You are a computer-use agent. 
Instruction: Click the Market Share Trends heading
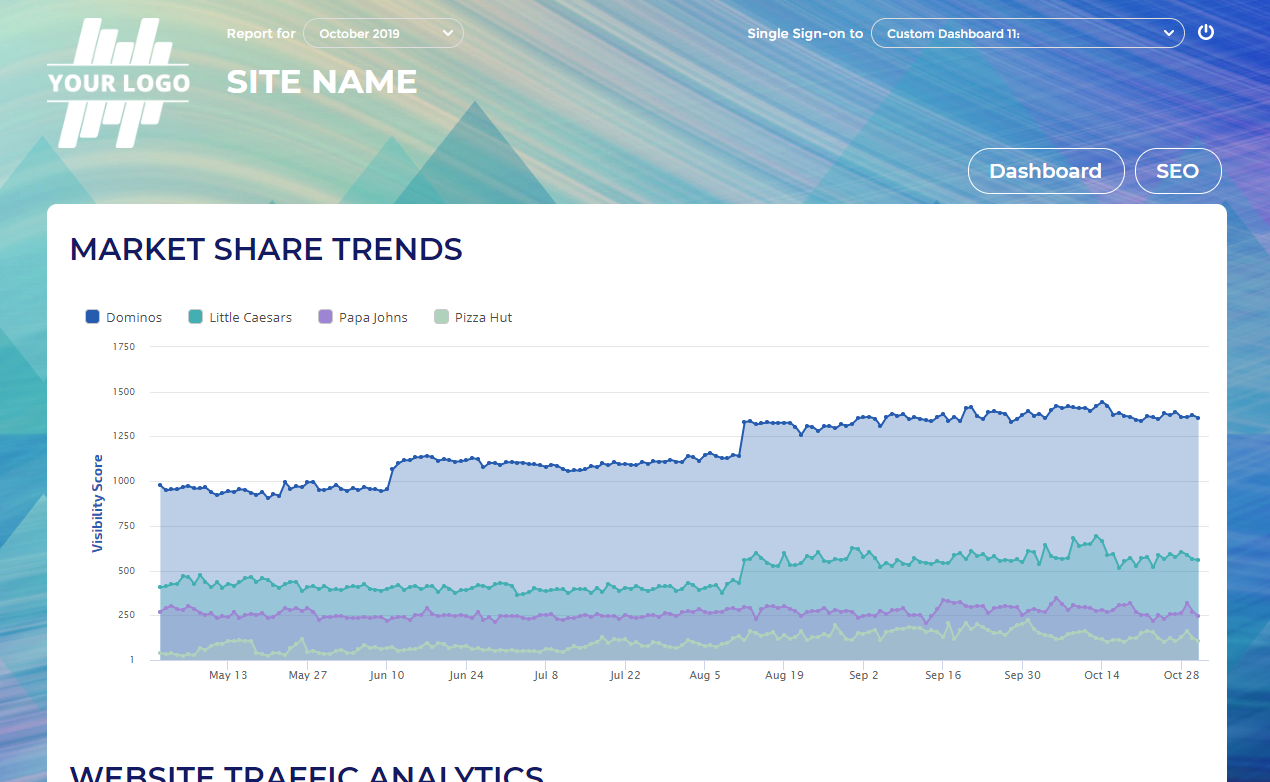(266, 249)
